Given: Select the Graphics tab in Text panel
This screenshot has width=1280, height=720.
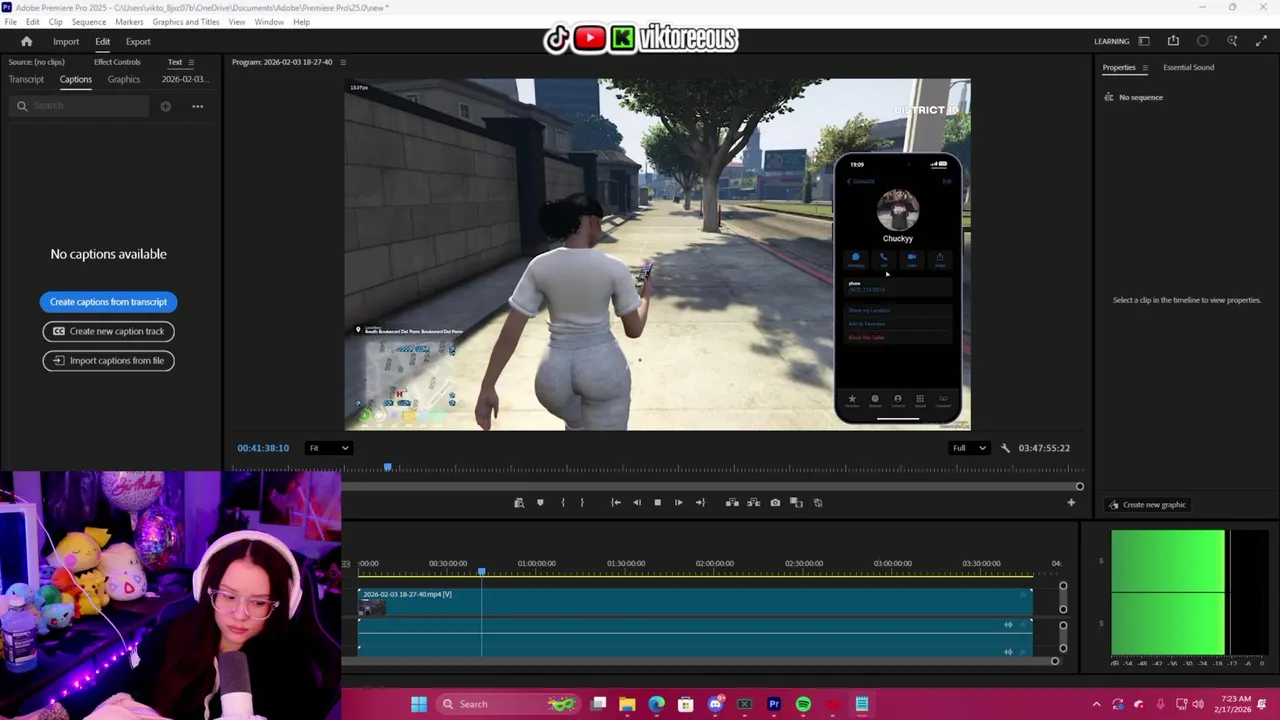Looking at the screenshot, I should (124, 79).
